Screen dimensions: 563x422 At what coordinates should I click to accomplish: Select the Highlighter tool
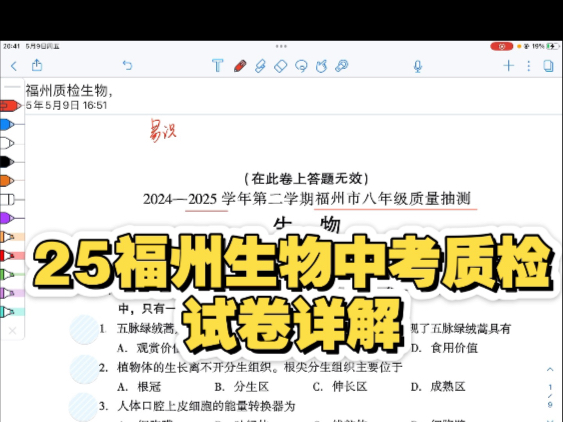tap(260, 66)
